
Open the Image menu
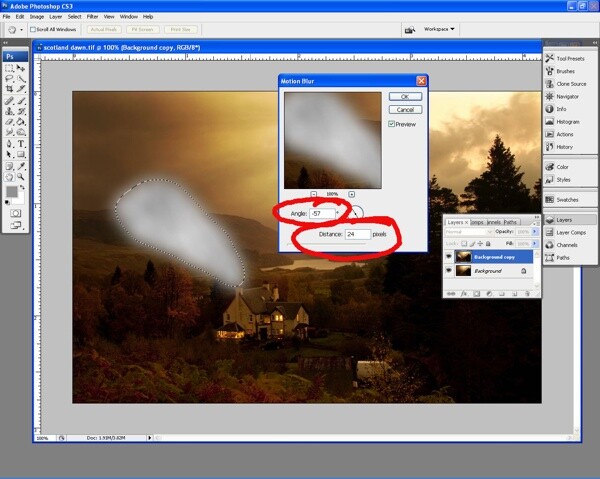pos(37,17)
